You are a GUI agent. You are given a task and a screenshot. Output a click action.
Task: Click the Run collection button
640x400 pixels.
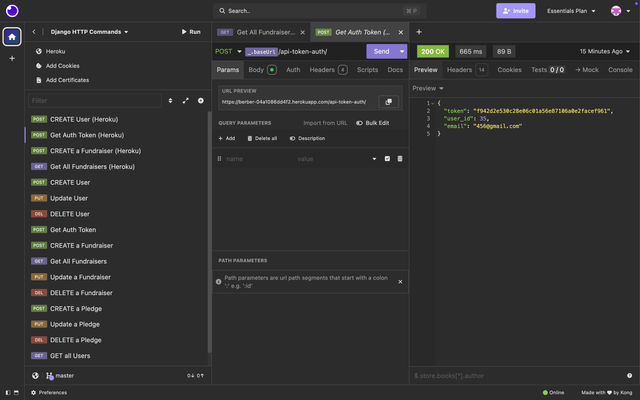(x=191, y=32)
